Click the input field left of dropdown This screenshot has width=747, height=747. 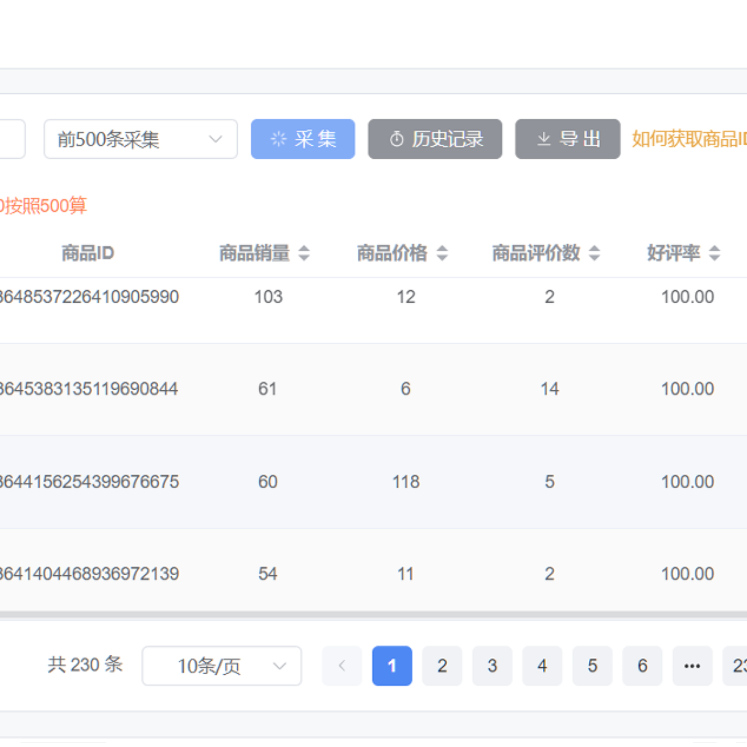[x=12, y=139]
